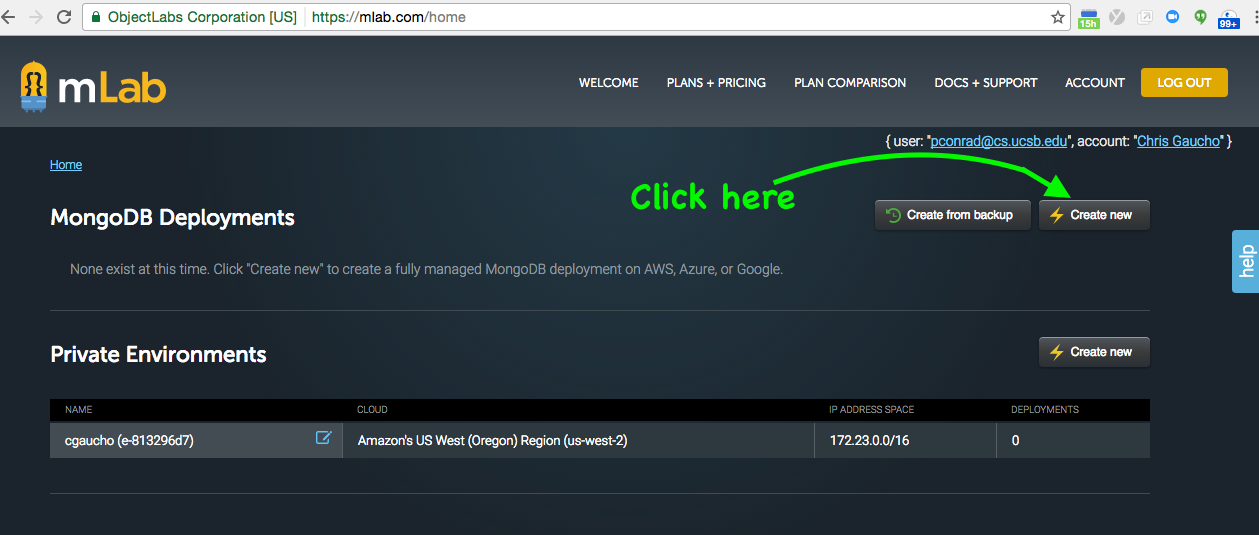Open user pconrad@cs.ucsb.edu link
The height and width of the screenshot is (535, 1259).
tap(1000, 142)
